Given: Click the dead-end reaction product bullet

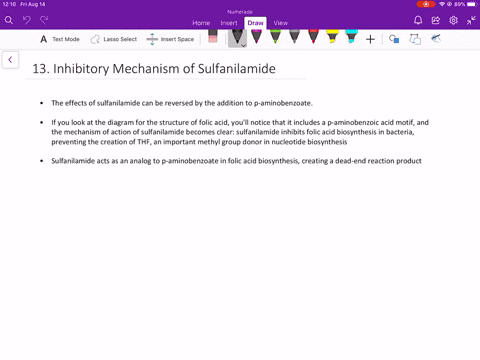Looking at the screenshot, I should click(x=236, y=161).
